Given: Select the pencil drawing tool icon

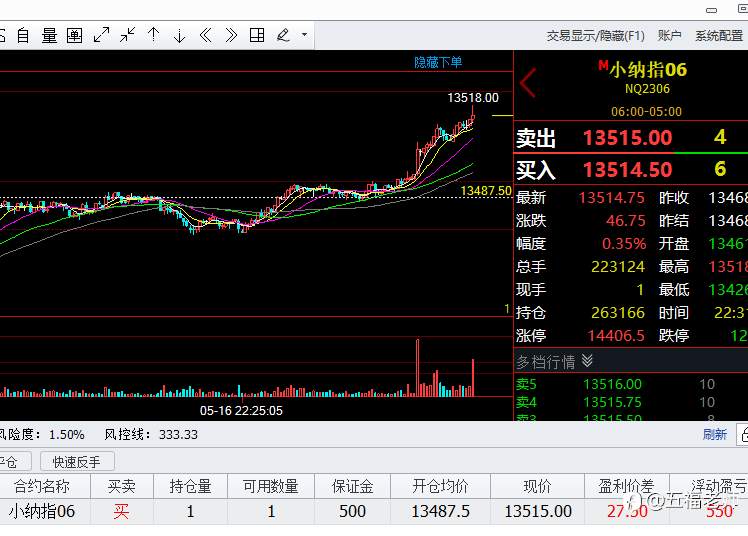Looking at the screenshot, I should (283, 35).
